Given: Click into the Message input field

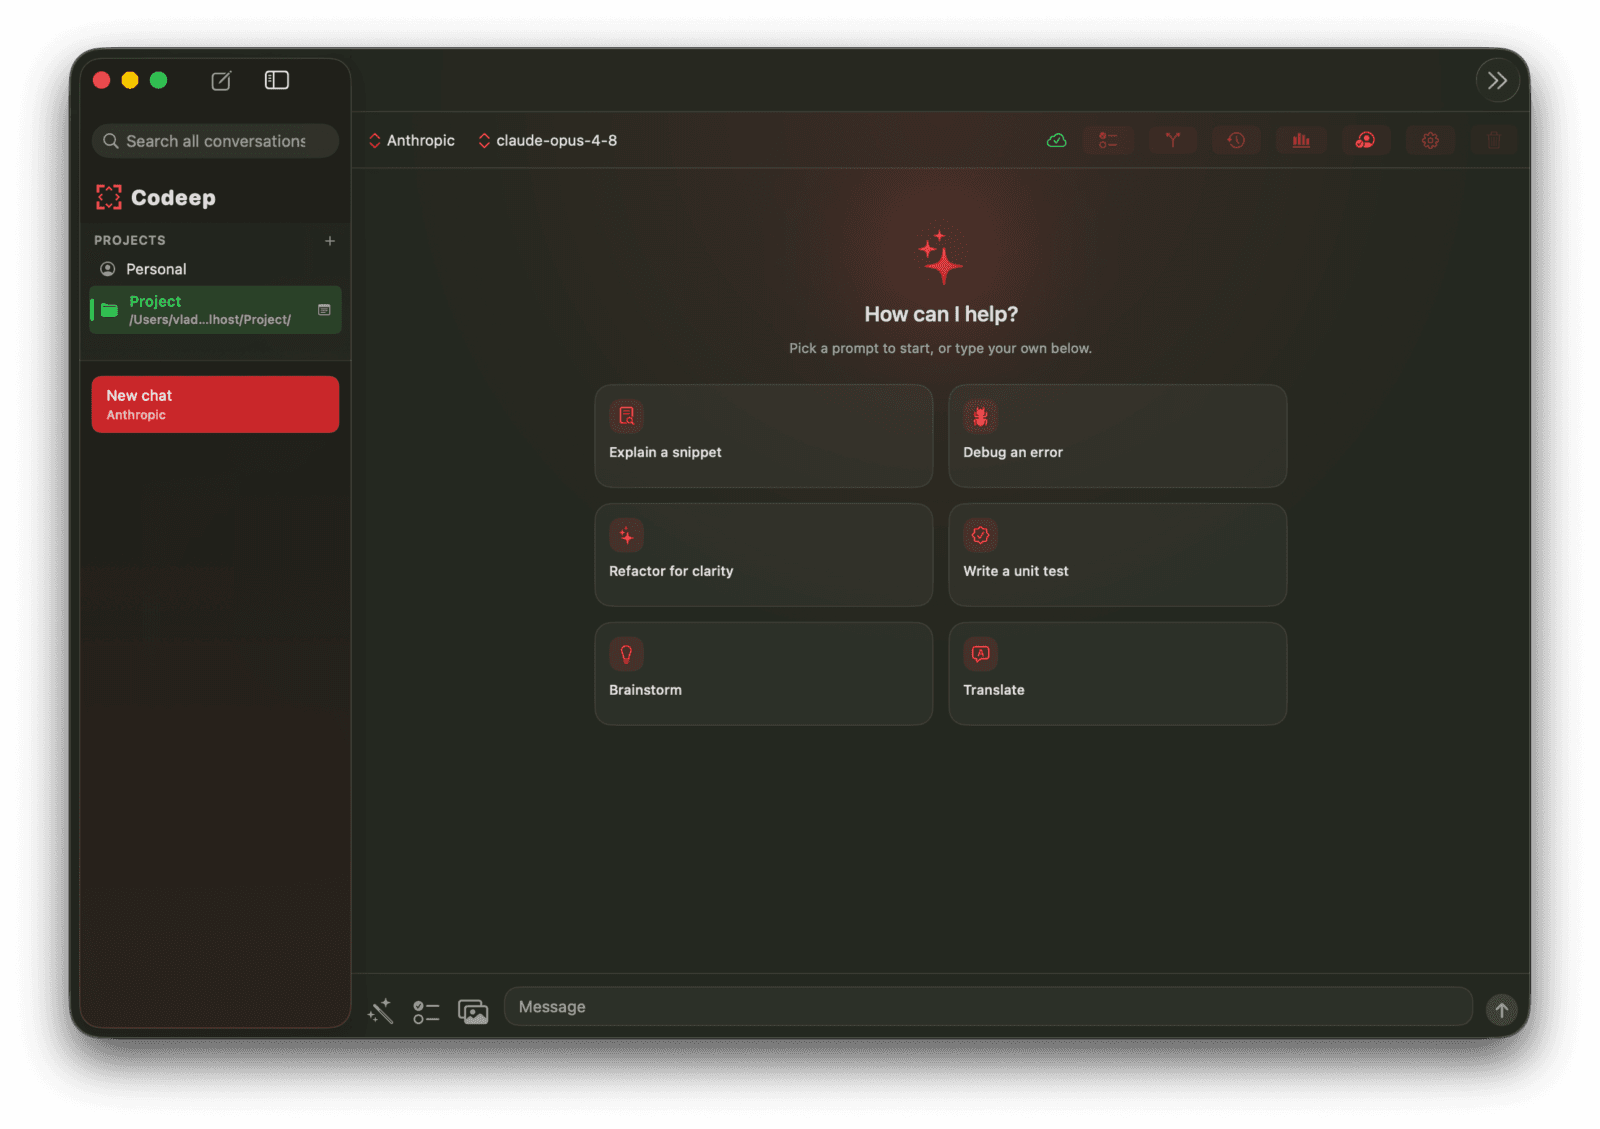Looking at the screenshot, I should [988, 1007].
